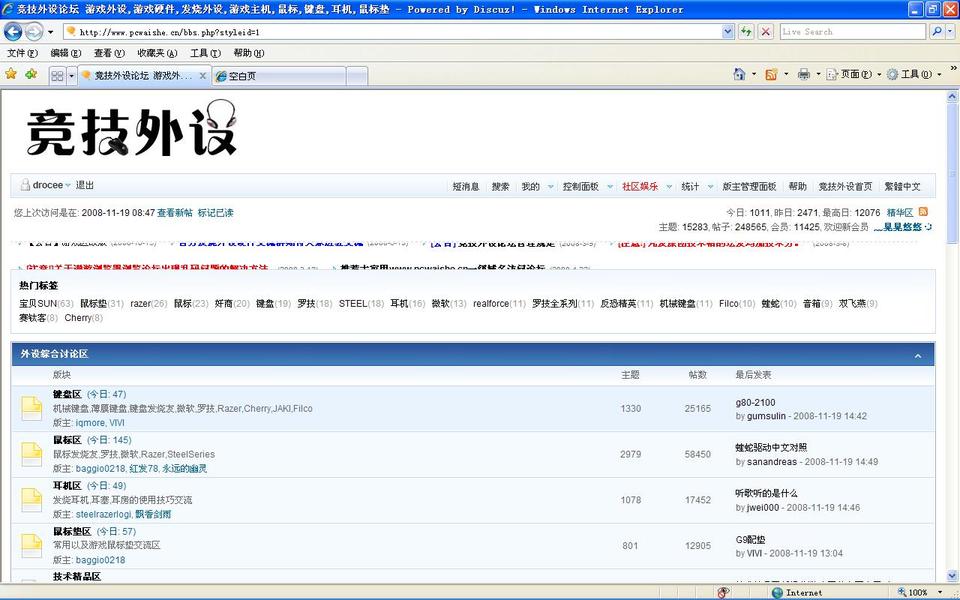Click the Print toolbar icon
The image size is (960, 600).
tap(804, 75)
